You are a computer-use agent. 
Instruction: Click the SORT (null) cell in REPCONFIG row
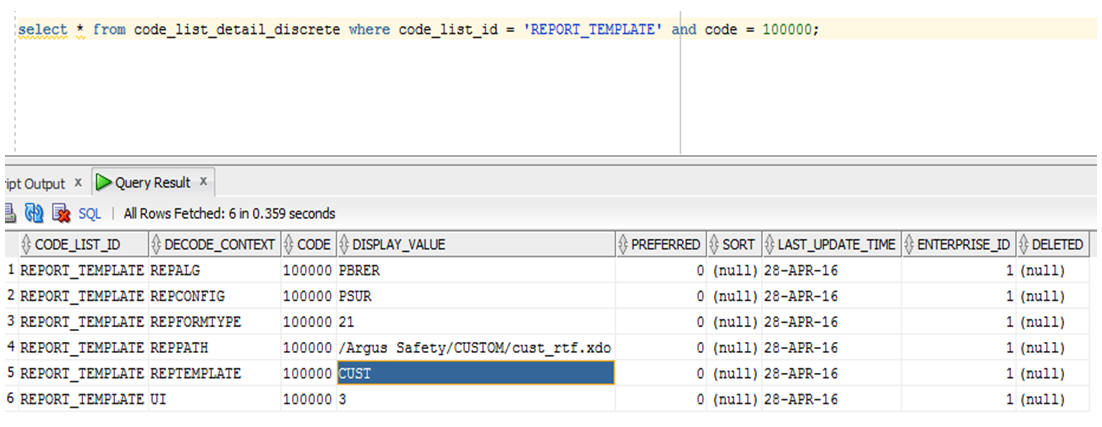tap(734, 296)
